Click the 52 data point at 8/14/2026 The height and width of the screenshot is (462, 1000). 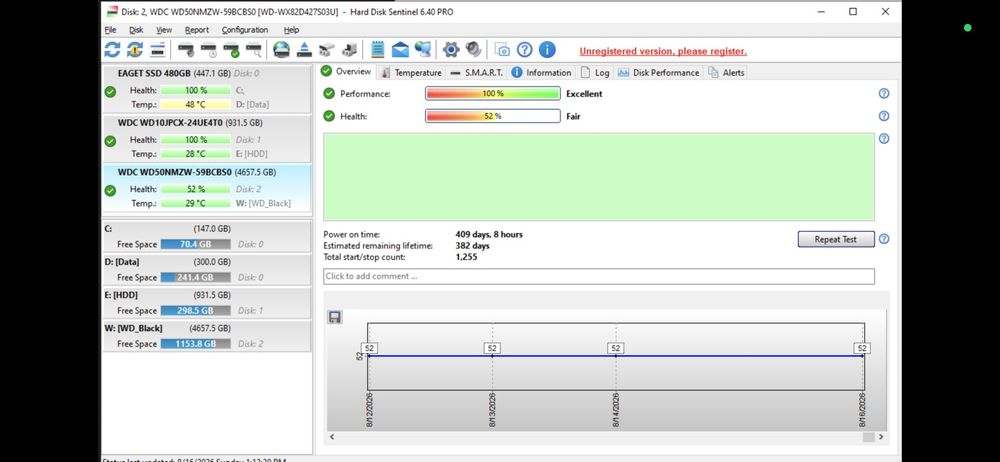615,348
